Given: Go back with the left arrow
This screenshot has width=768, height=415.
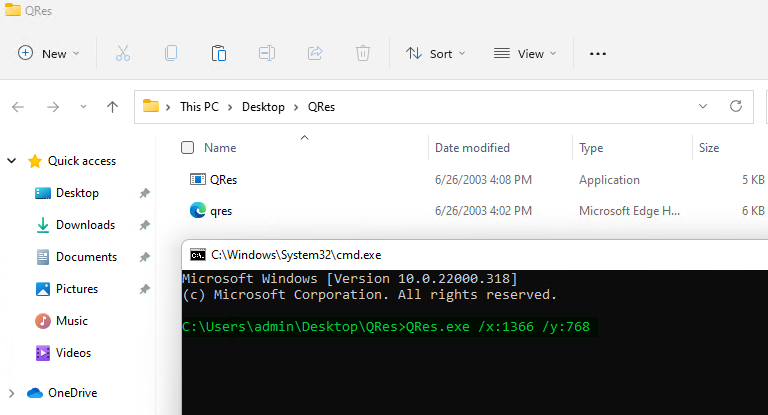Looking at the screenshot, I should point(18,107).
